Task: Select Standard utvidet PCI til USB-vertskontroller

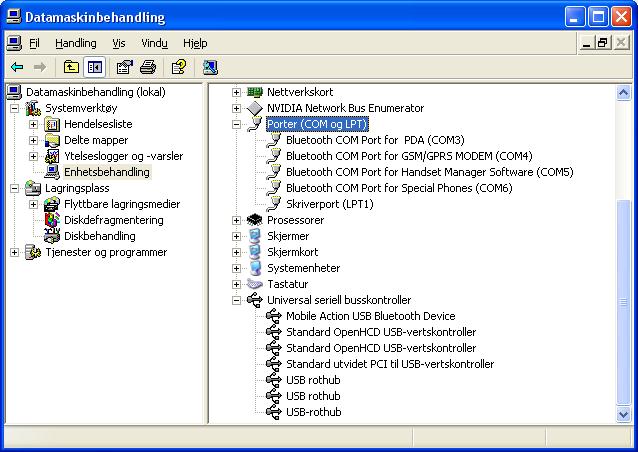Action: click(390, 364)
